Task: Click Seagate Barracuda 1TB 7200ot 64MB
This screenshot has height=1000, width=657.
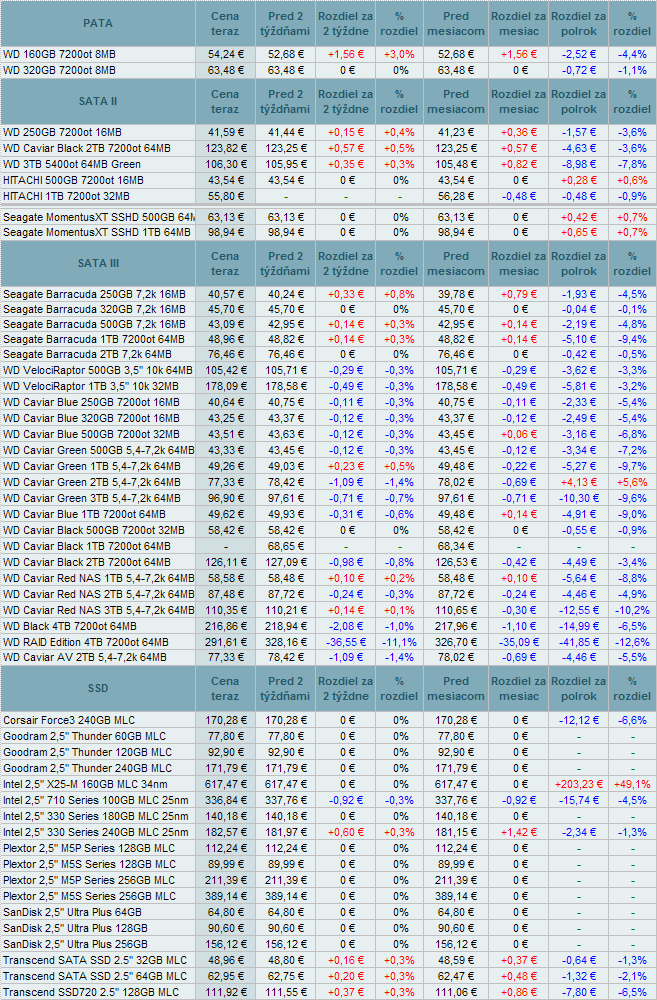Action: [x=94, y=340]
